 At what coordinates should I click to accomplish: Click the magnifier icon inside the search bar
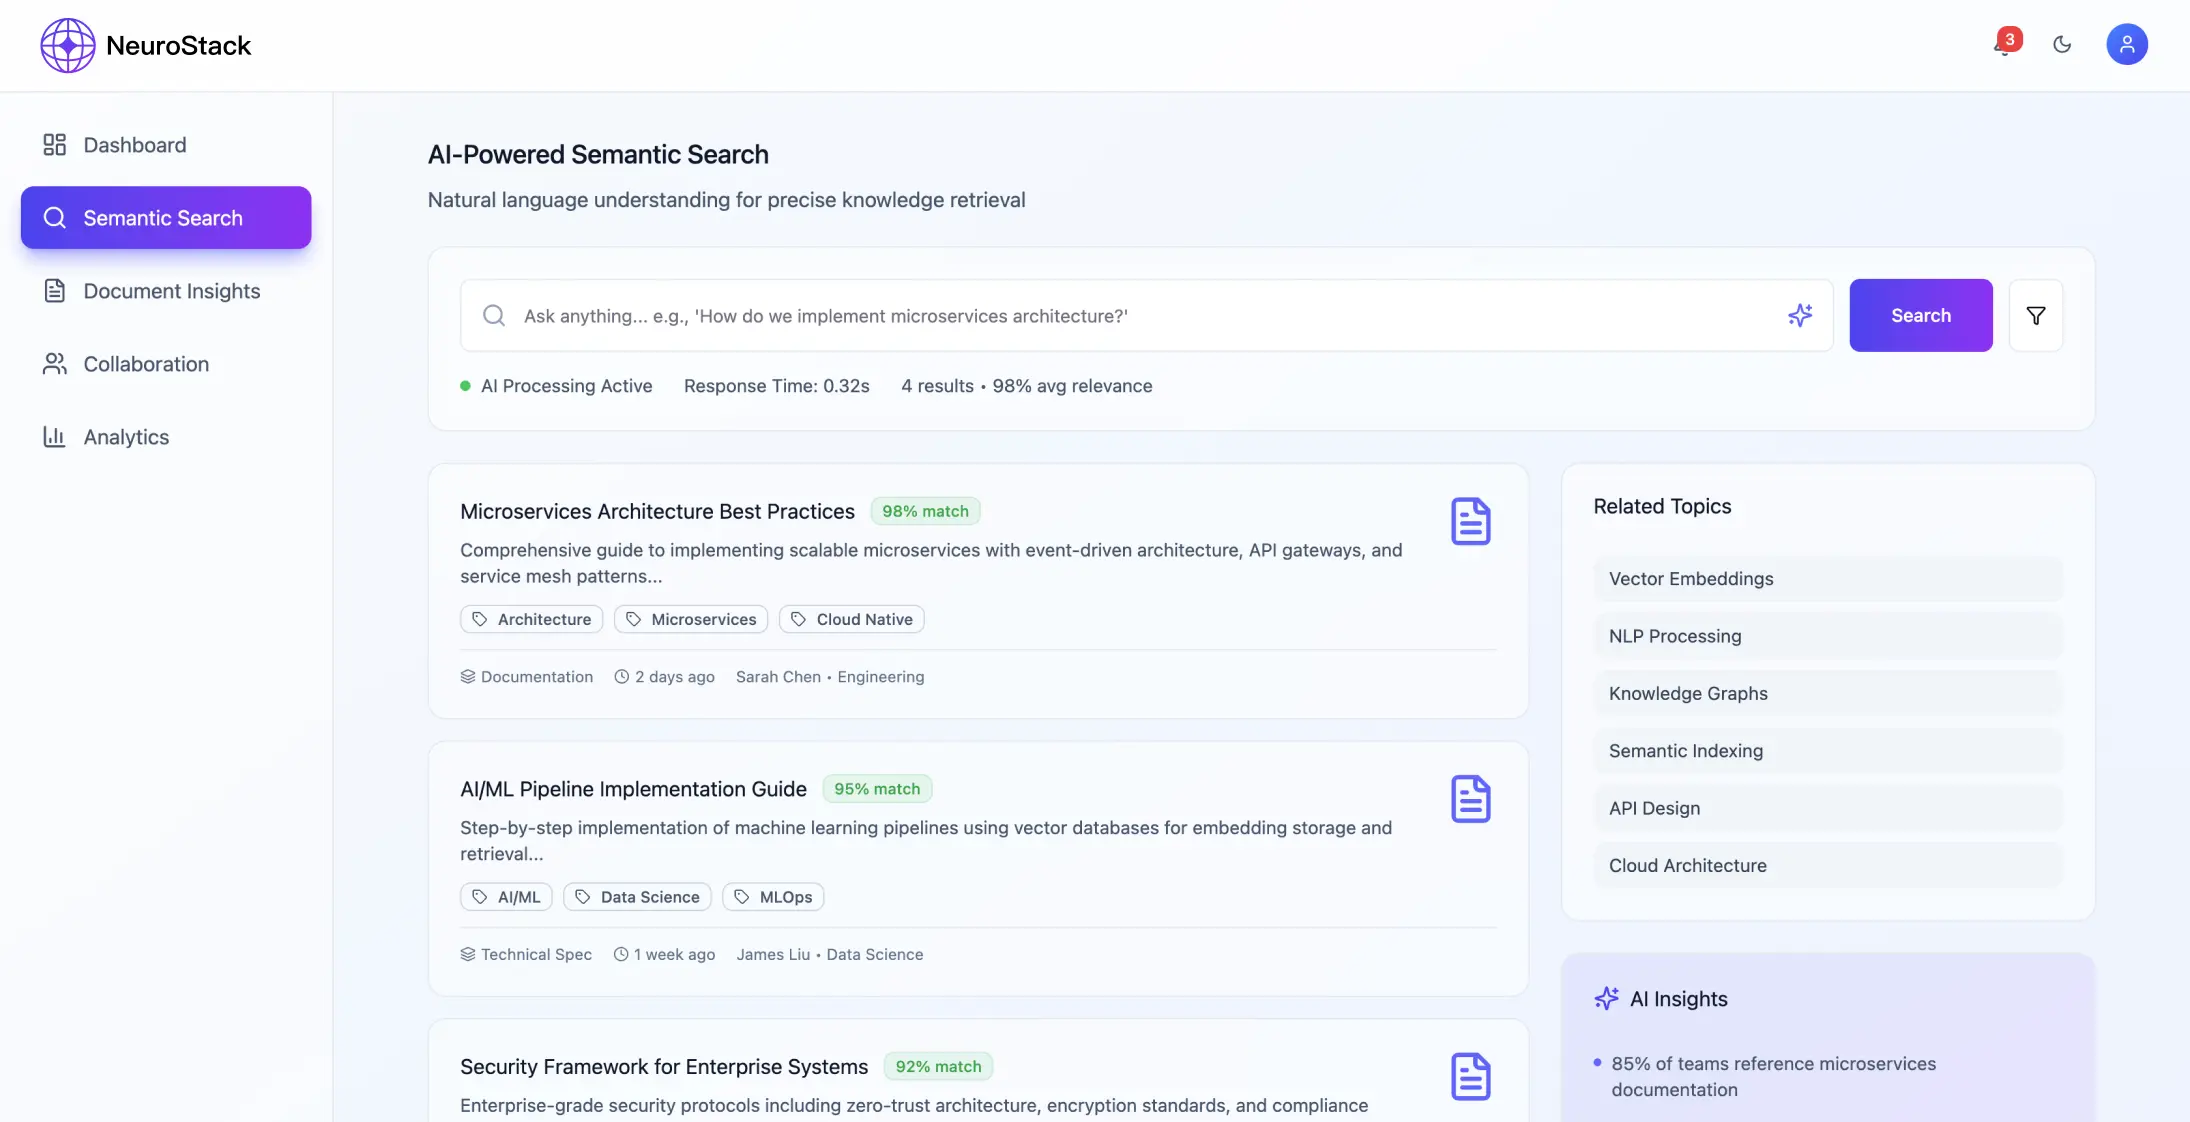[494, 315]
